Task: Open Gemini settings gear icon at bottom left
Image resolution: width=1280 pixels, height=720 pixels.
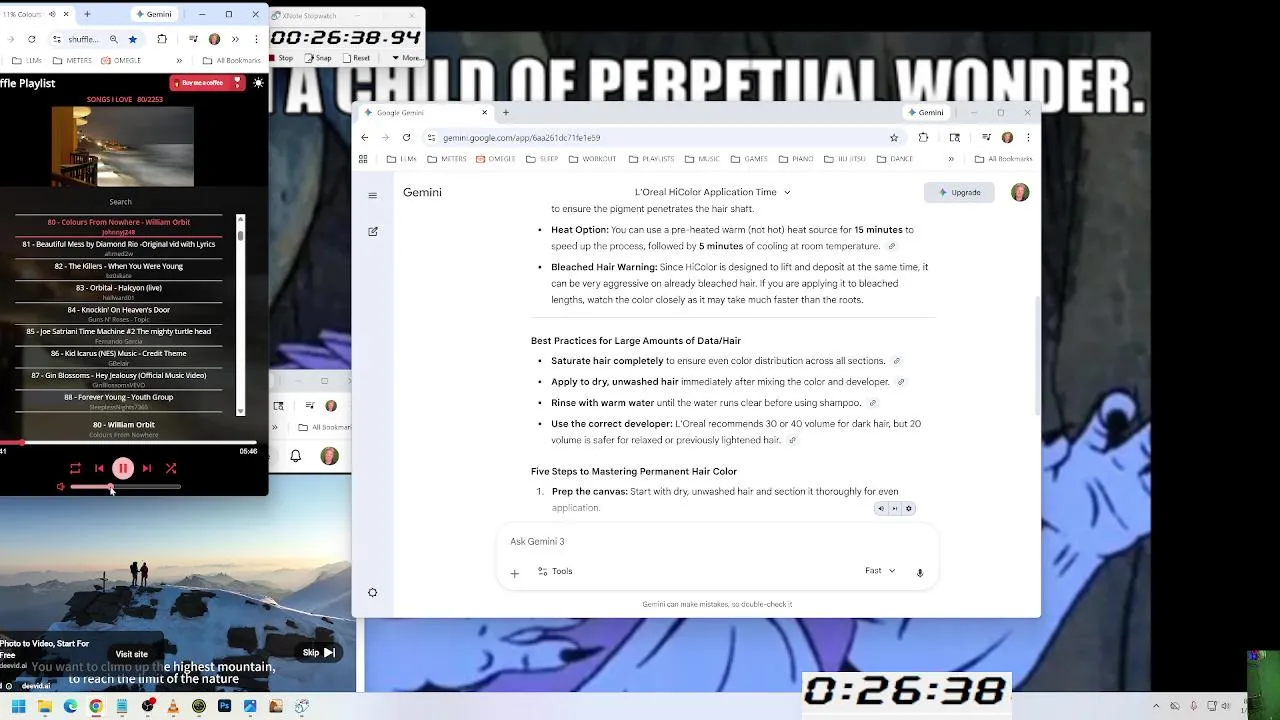Action: (373, 592)
